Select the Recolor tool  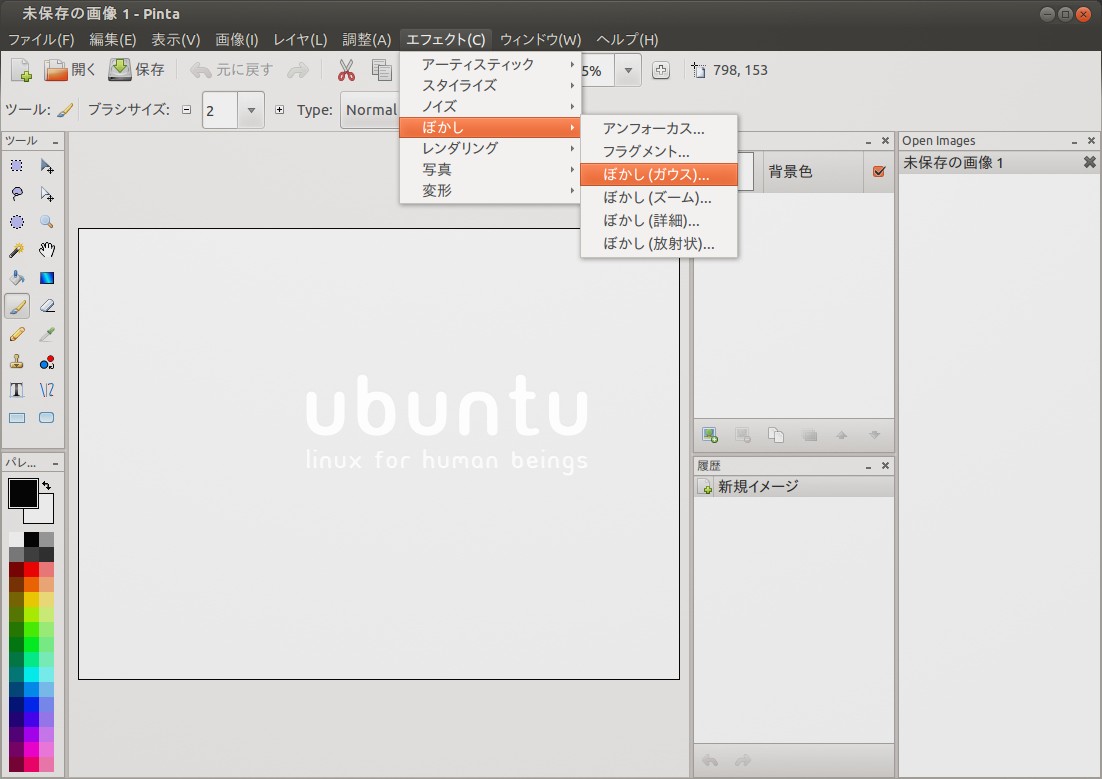coord(46,362)
